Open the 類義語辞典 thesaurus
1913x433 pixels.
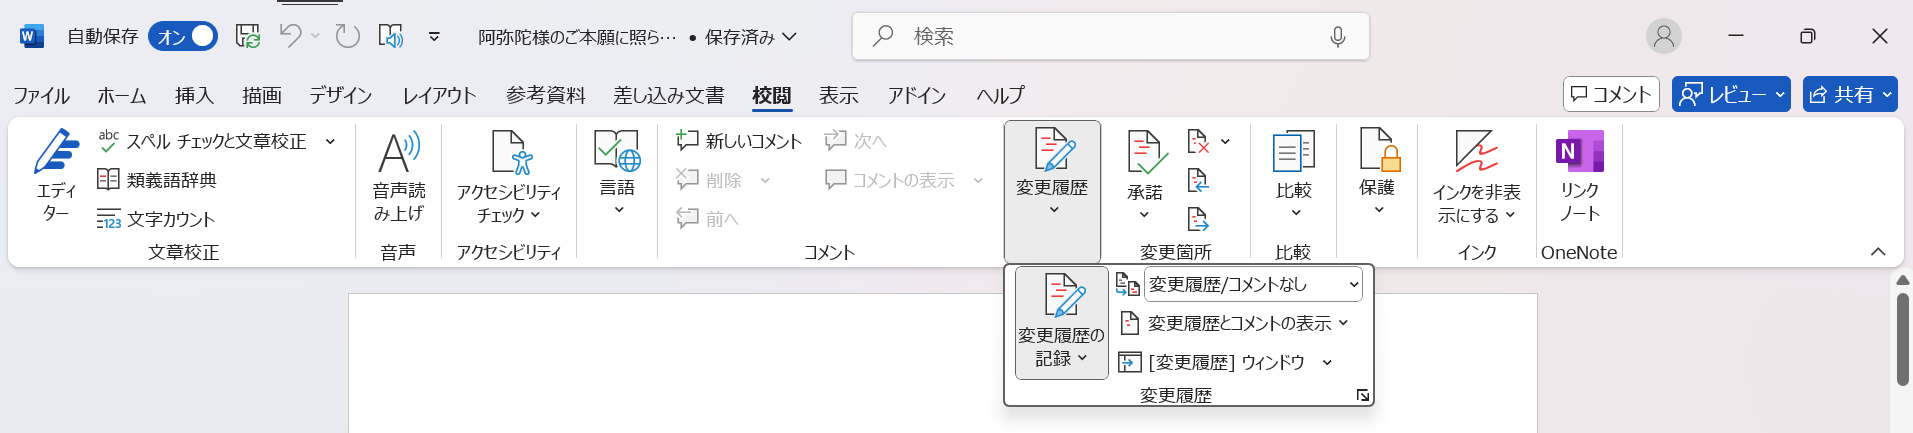pyautogui.click(x=156, y=180)
